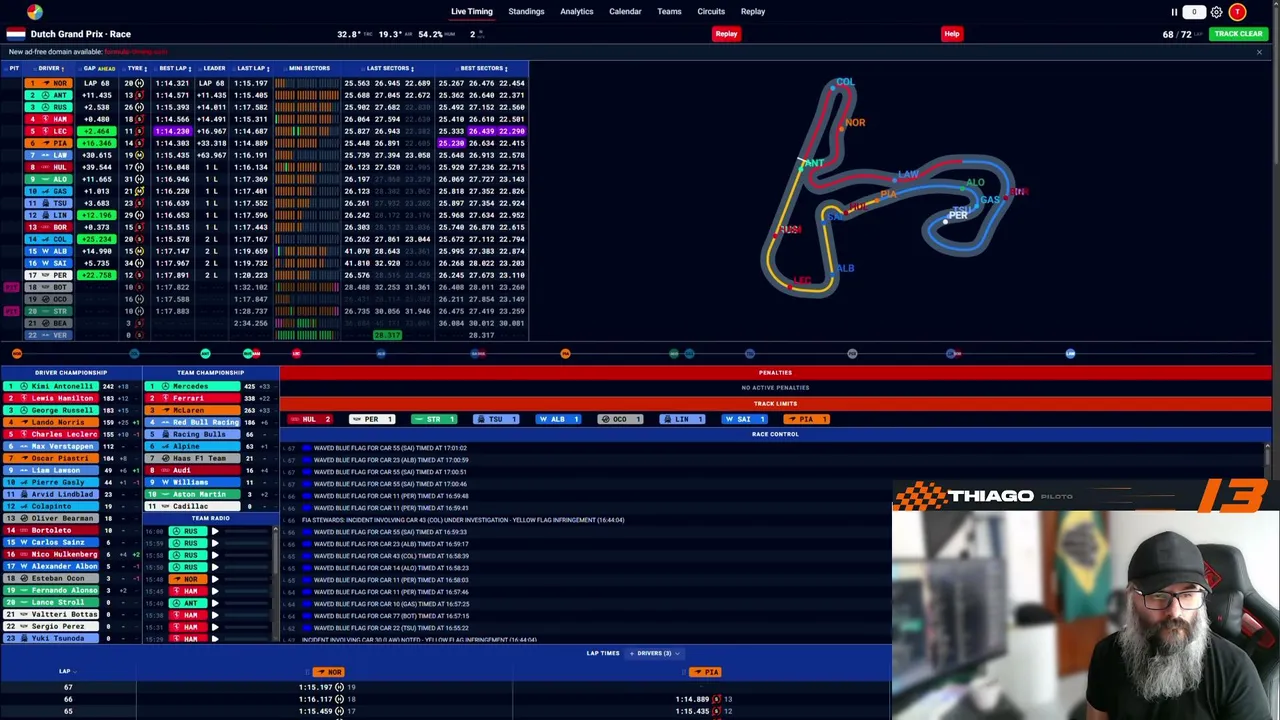Click the ALB track limits badge
The height and width of the screenshot is (720, 1280).
(x=557, y=419)
